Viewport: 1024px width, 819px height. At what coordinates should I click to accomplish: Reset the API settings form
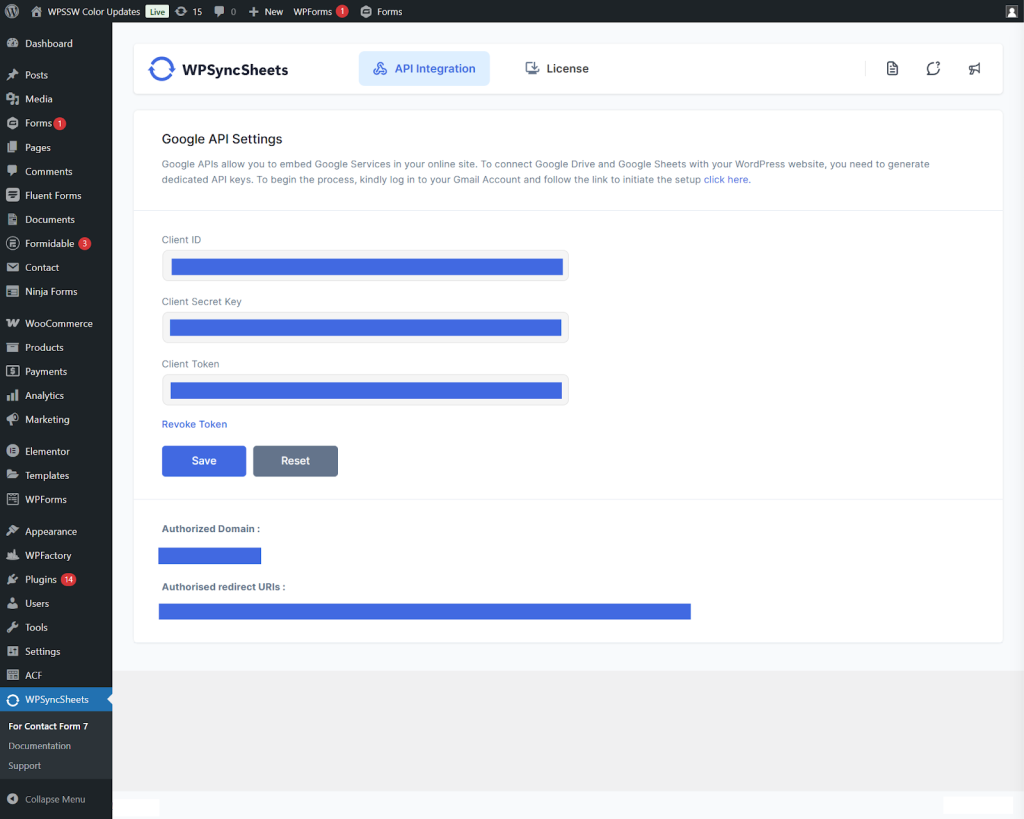[x=295, y=461]
